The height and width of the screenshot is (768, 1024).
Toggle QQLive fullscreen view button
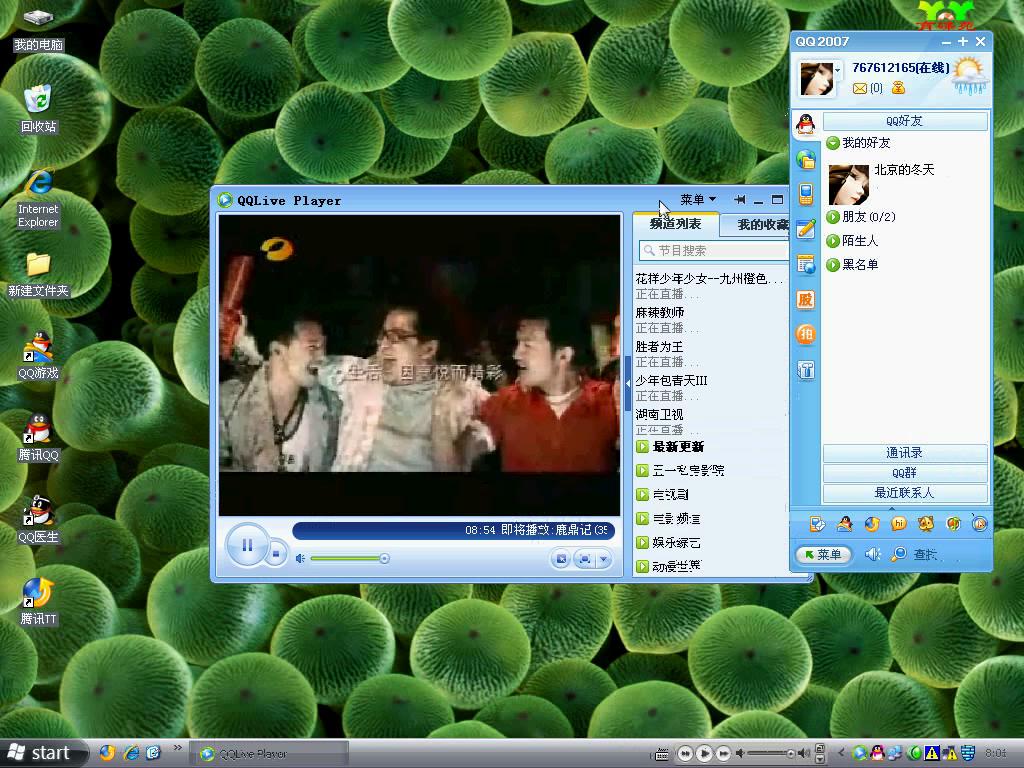point(584,559)
